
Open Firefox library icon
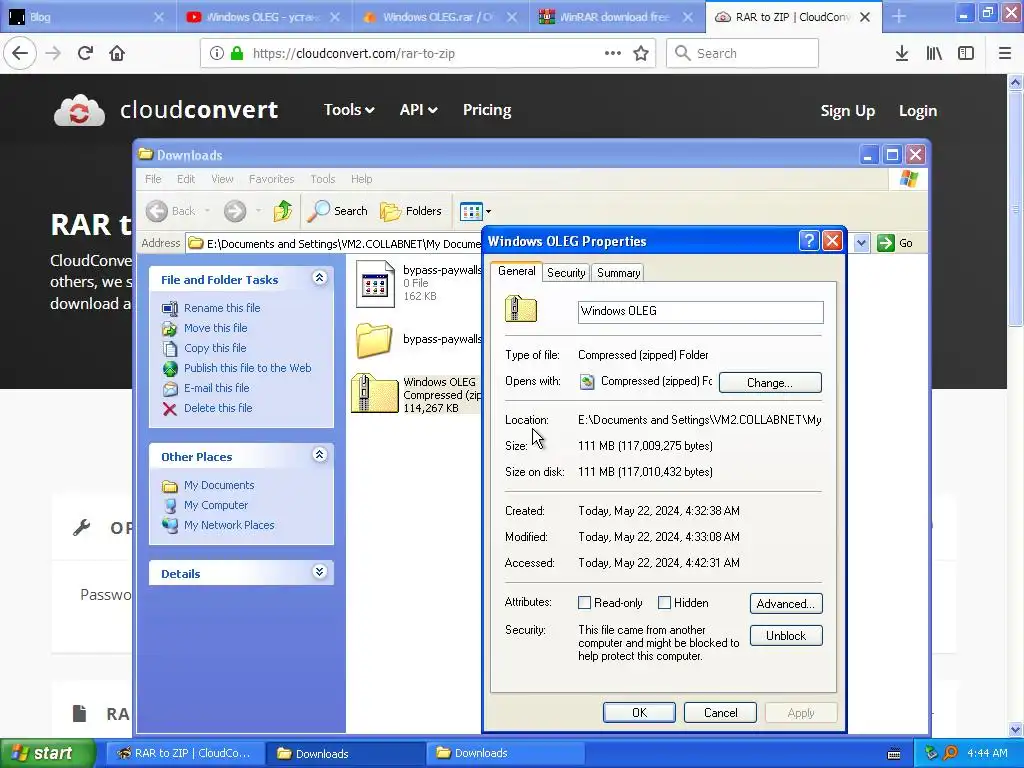(934, 53)
